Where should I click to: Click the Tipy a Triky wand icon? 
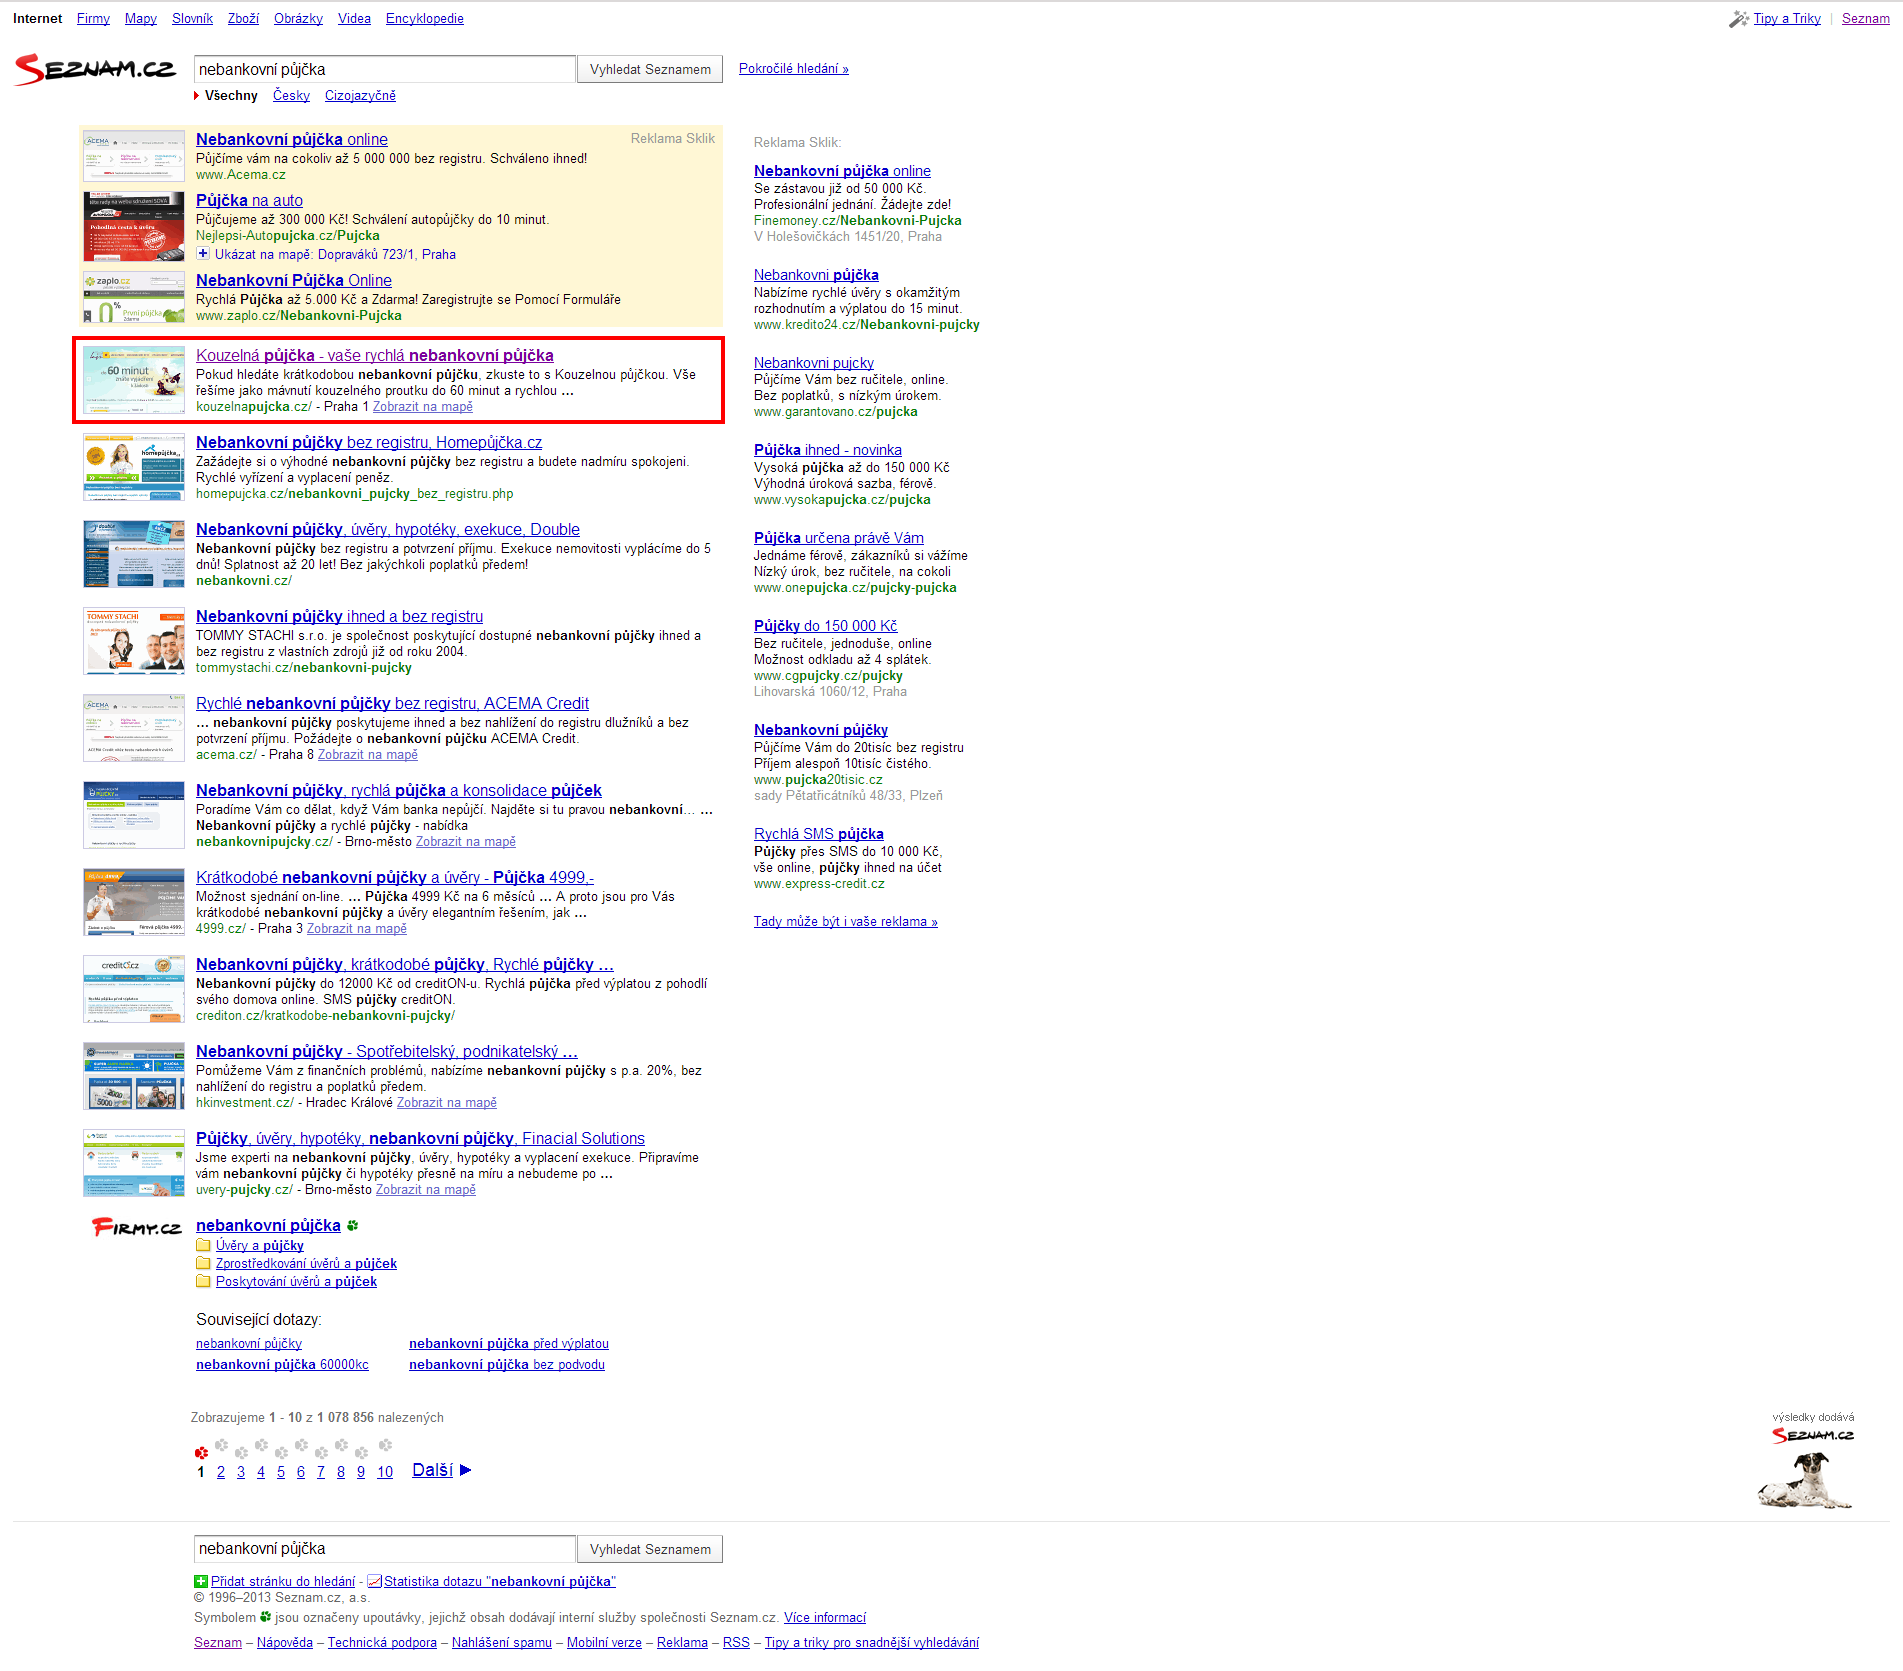click(x=1739, y=19)
